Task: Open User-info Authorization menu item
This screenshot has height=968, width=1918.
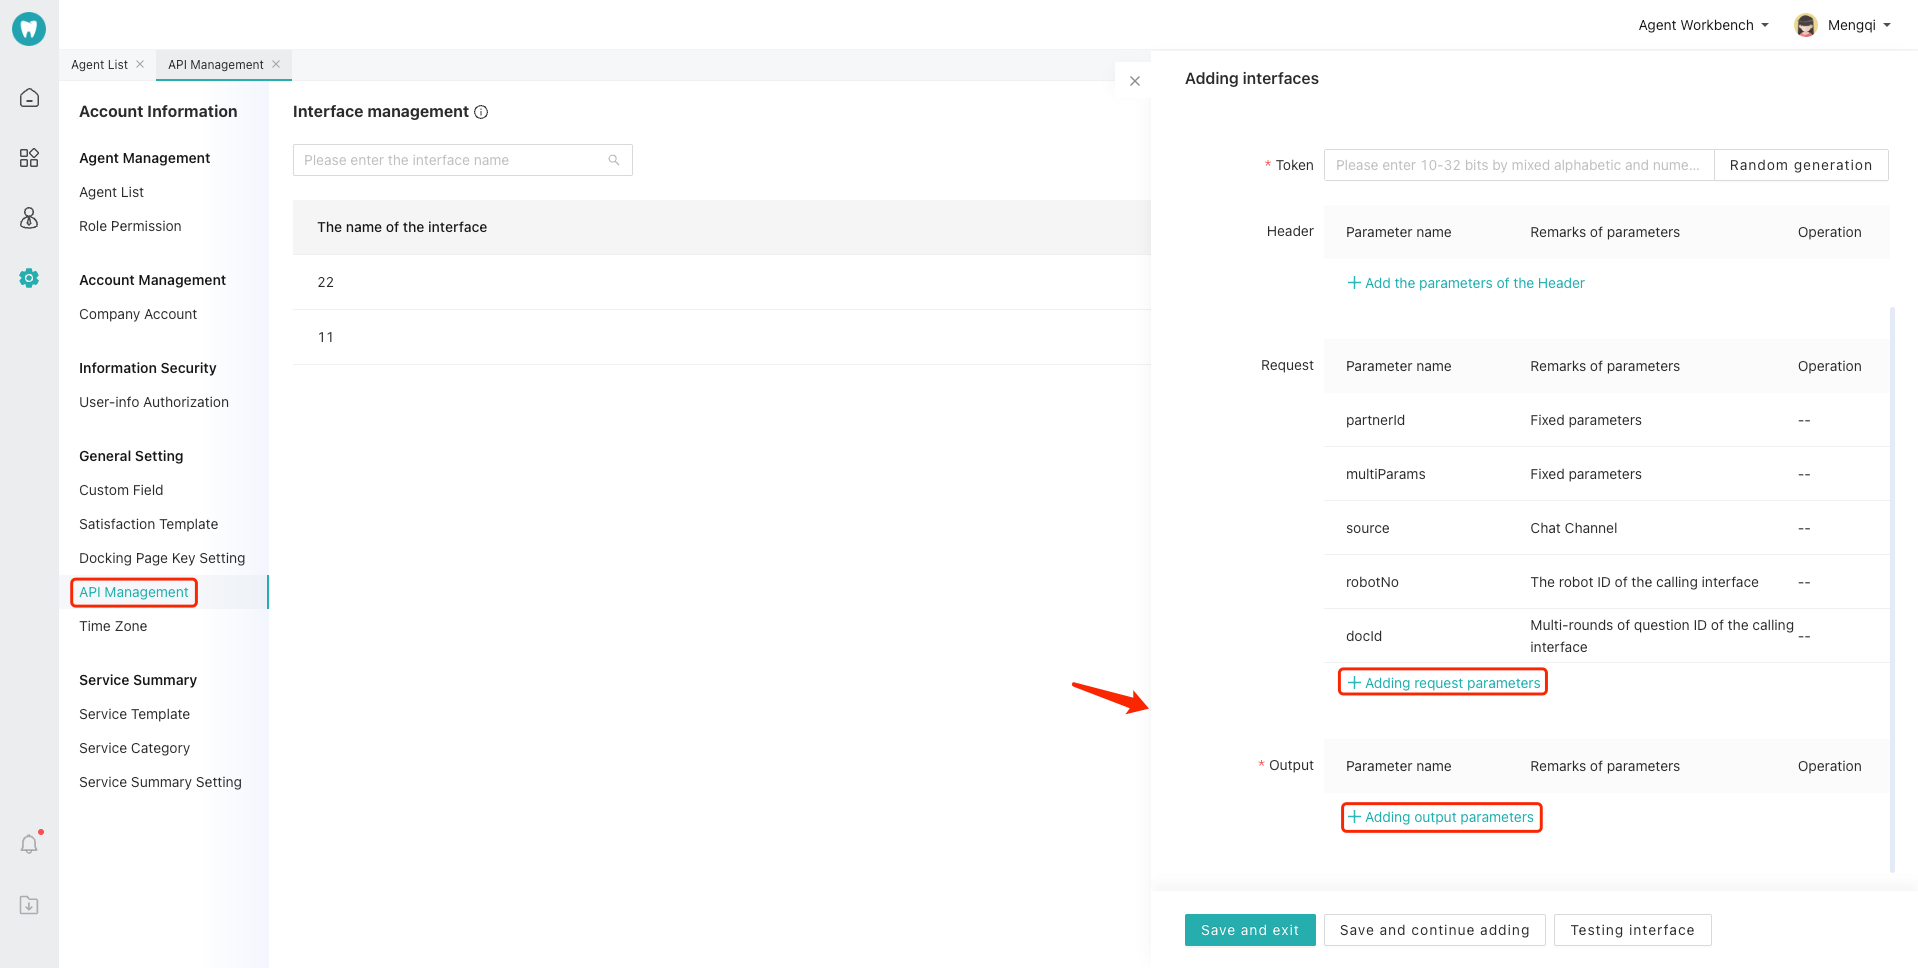Action: (x=154, y=402)
